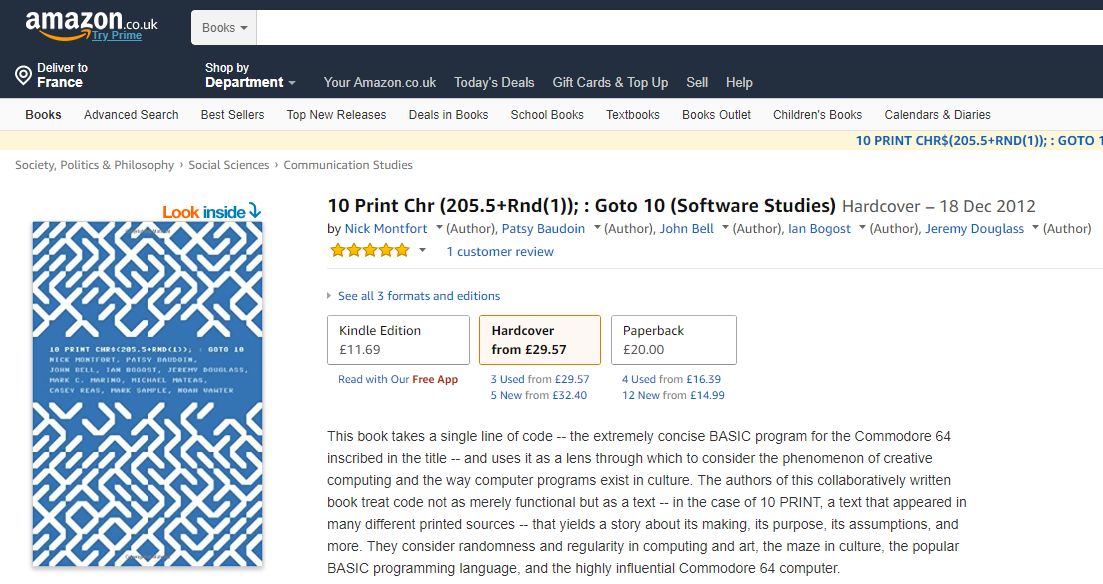This screenshot has height=584, width=1103.
Task: Open author John Bell's page
Action: (686, 229)
